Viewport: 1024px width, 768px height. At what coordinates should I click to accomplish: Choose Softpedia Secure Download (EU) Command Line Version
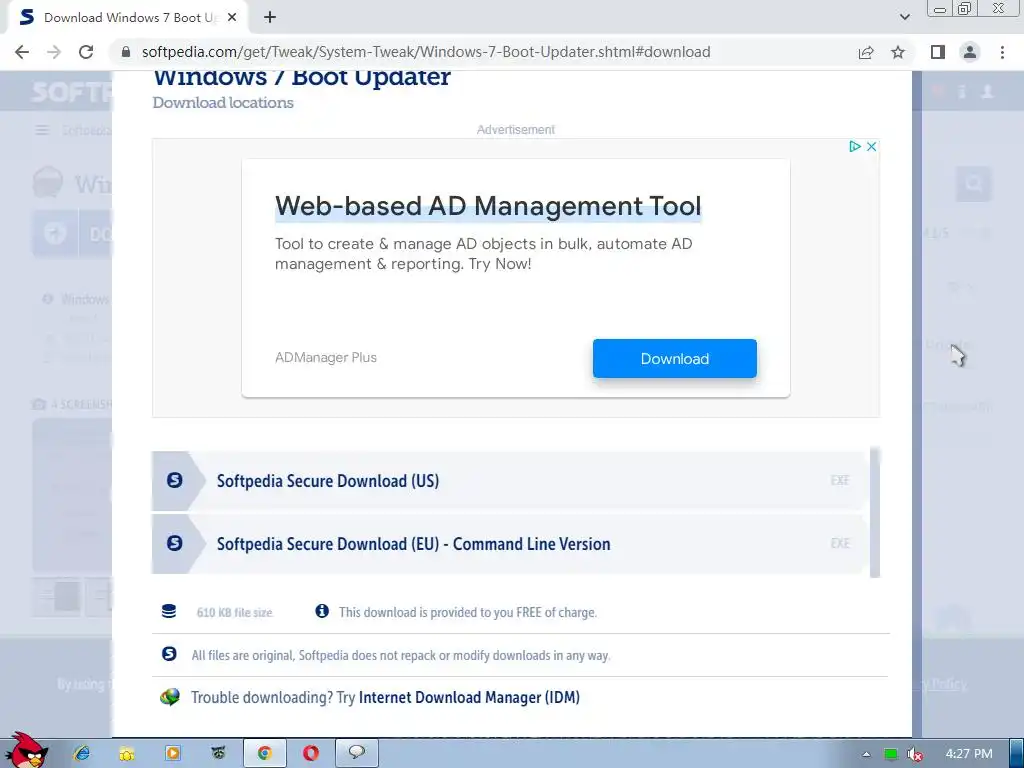509,544
